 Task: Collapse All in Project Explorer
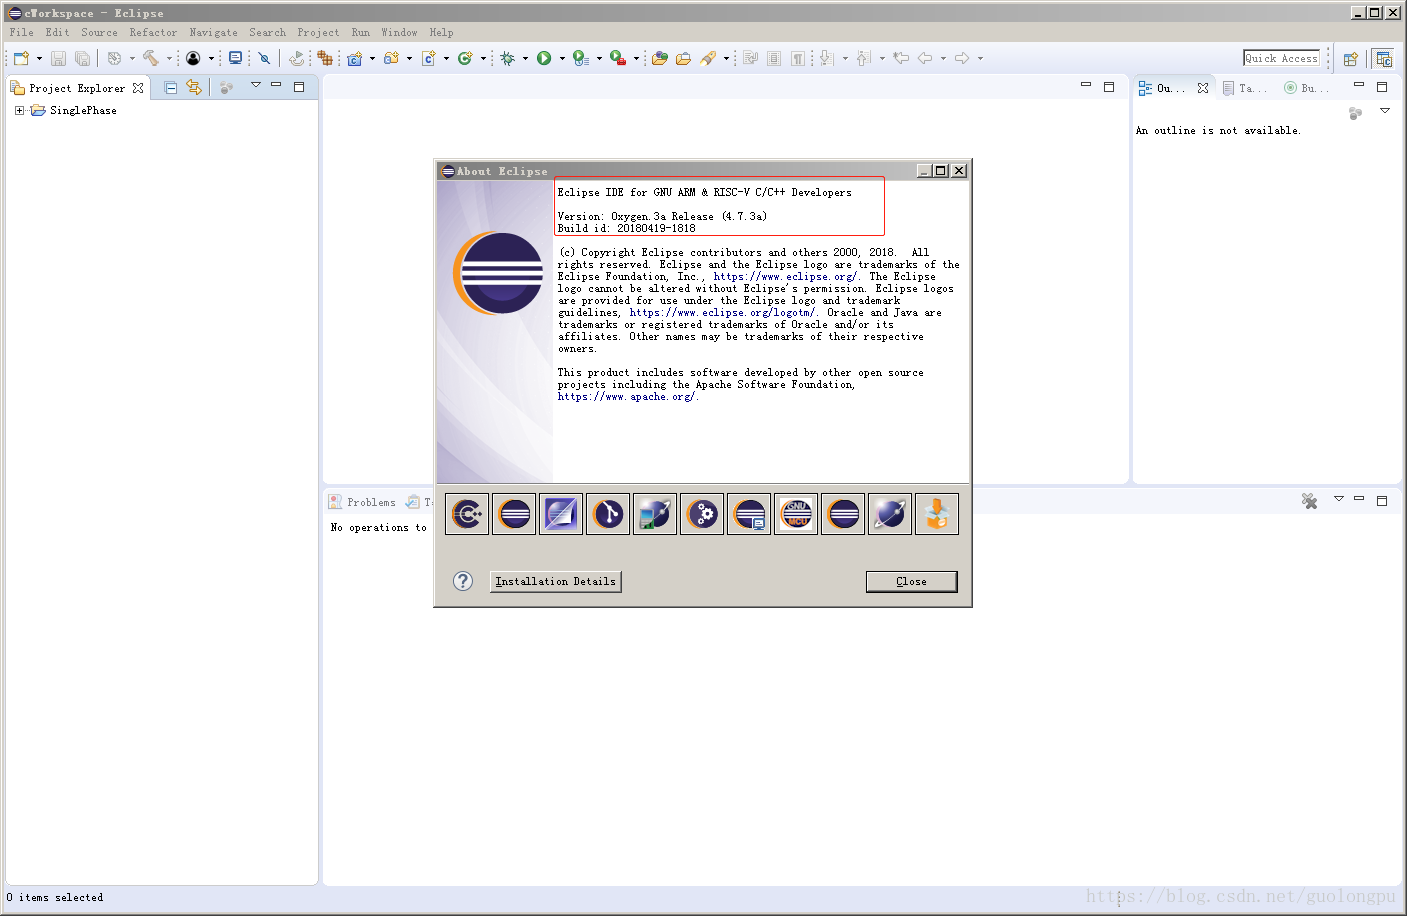[171, 88]
